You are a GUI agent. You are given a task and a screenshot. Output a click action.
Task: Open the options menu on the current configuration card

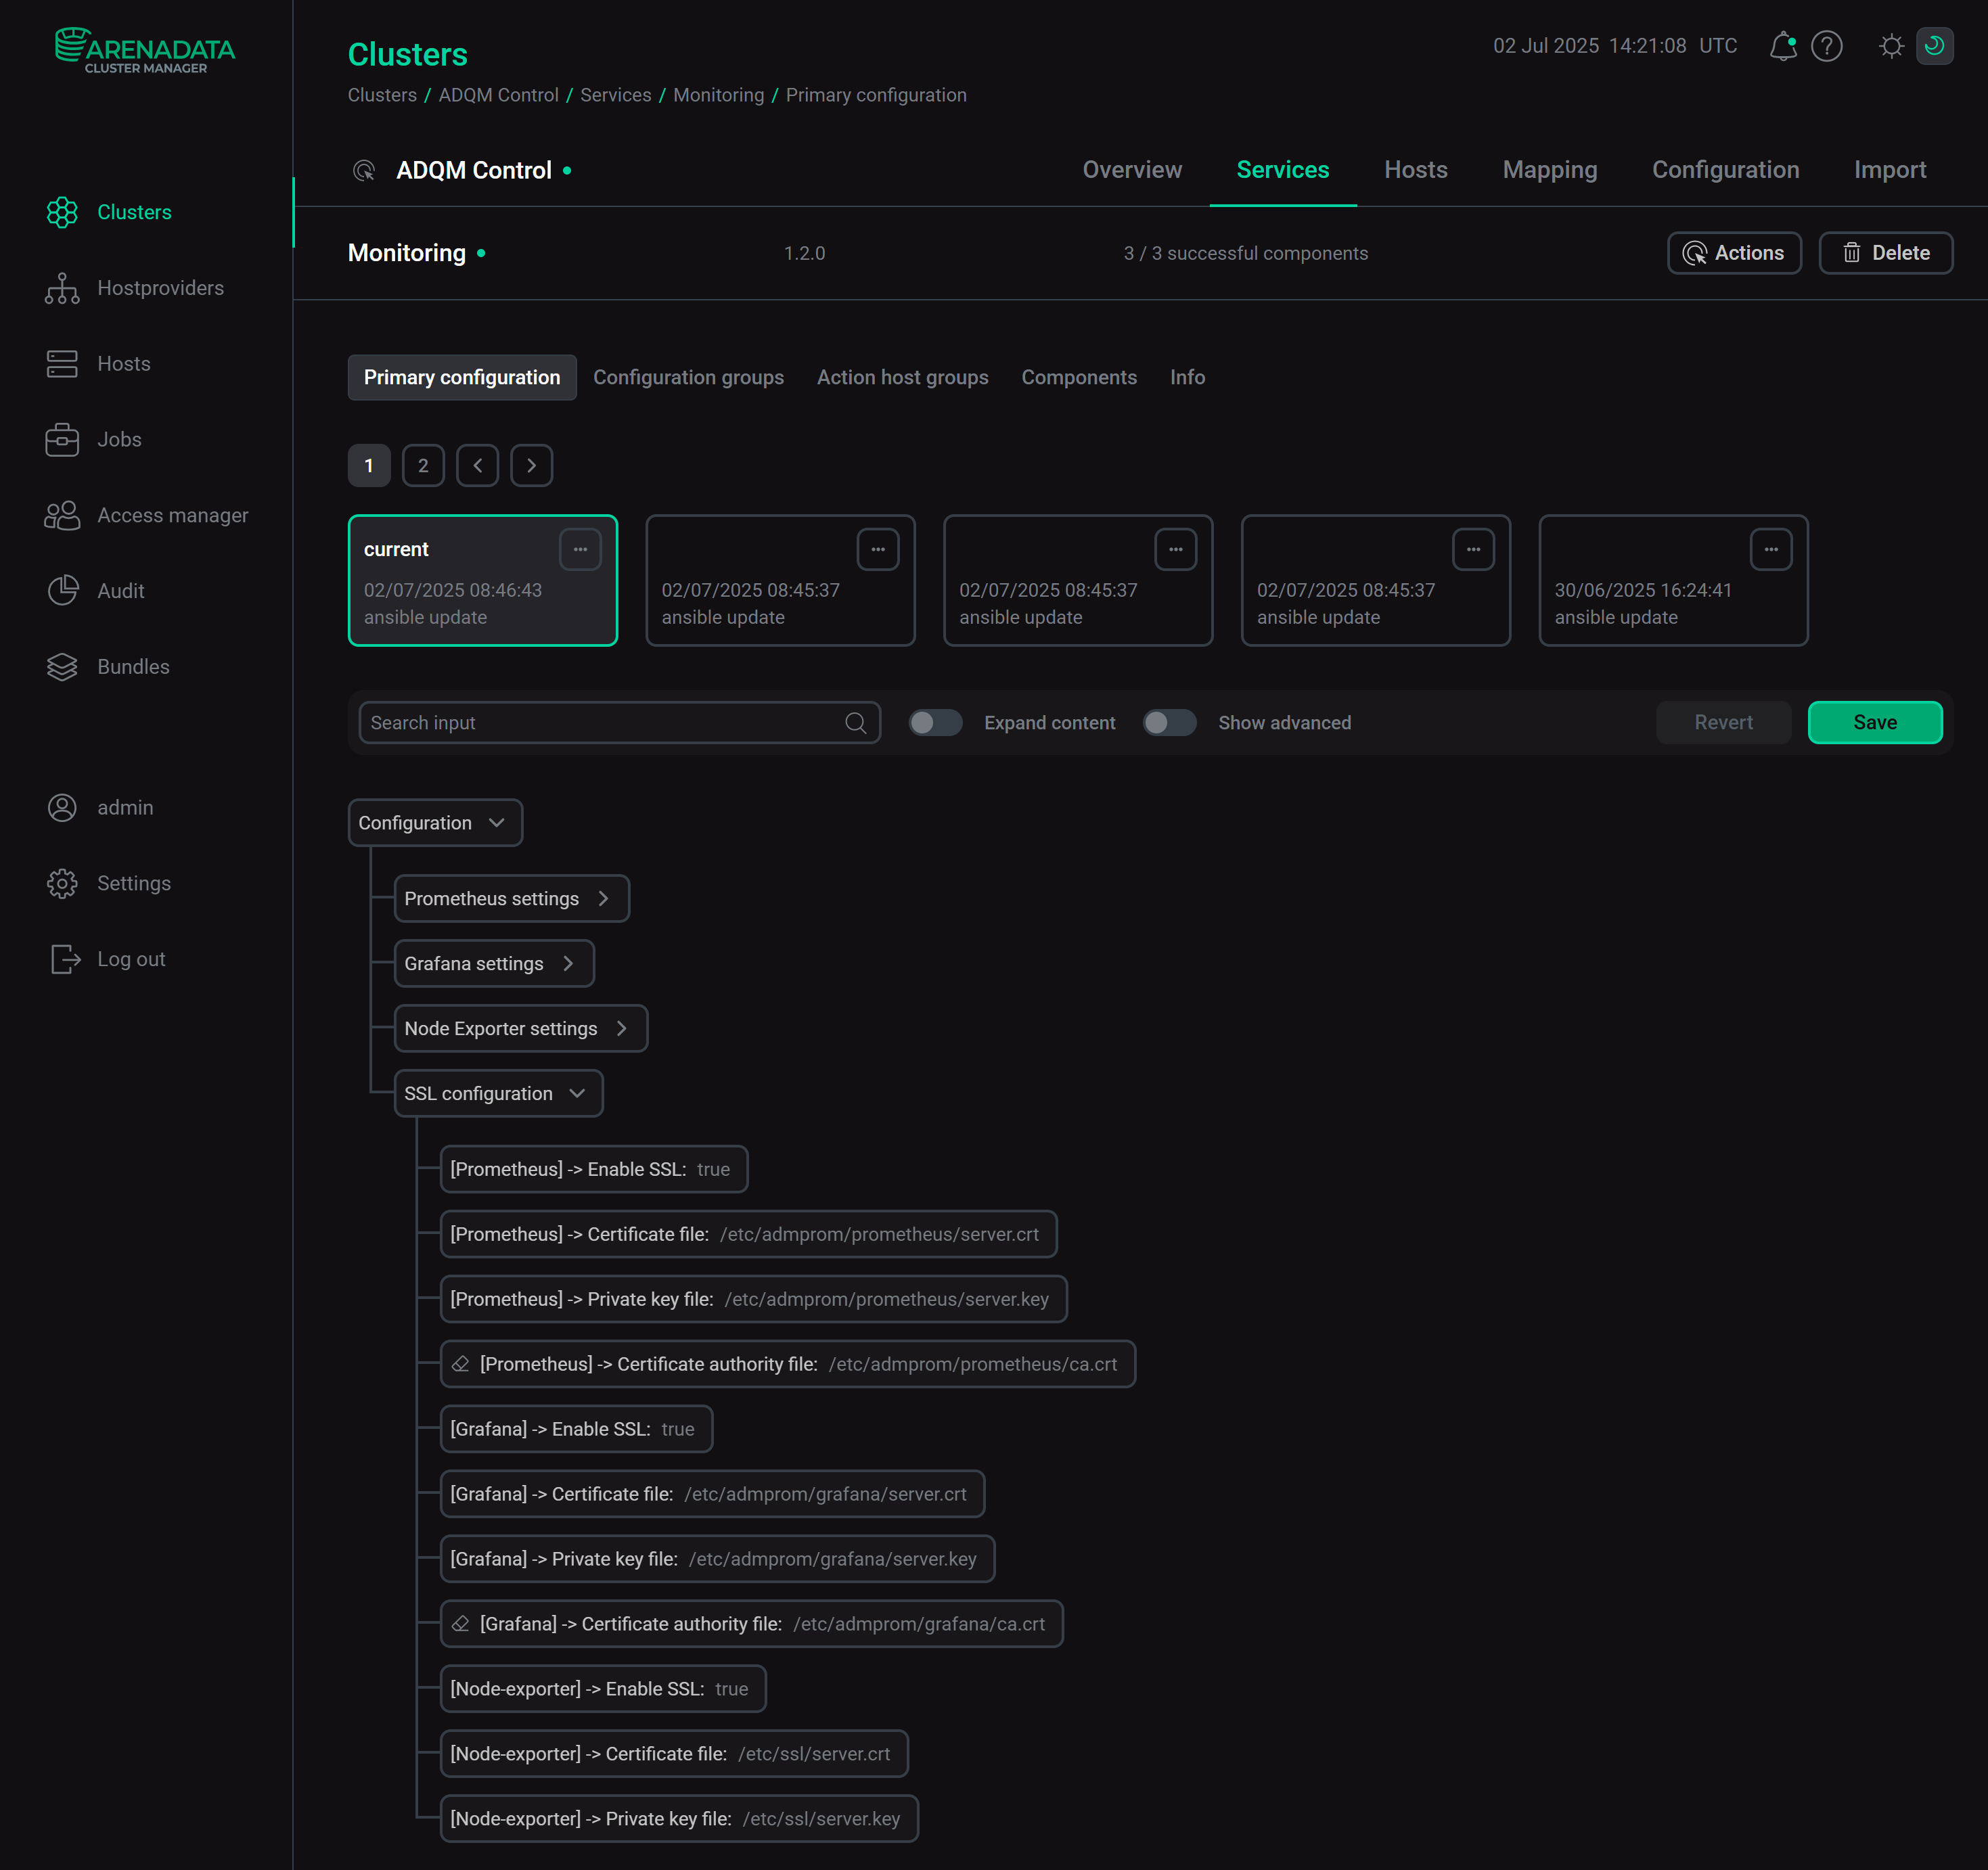point(581,548)
